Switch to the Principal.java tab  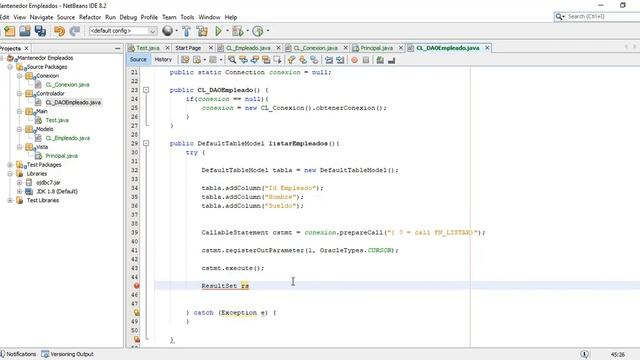click(x=376, y=48)
